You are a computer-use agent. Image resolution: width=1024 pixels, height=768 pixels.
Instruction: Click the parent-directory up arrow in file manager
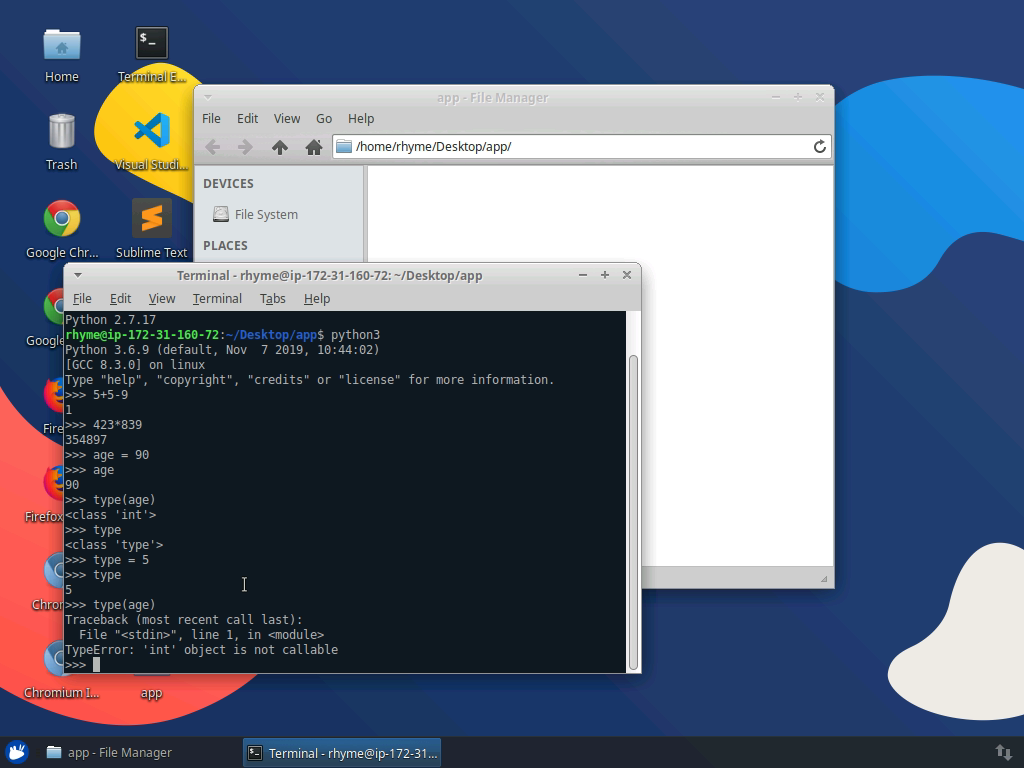point(281,146)
